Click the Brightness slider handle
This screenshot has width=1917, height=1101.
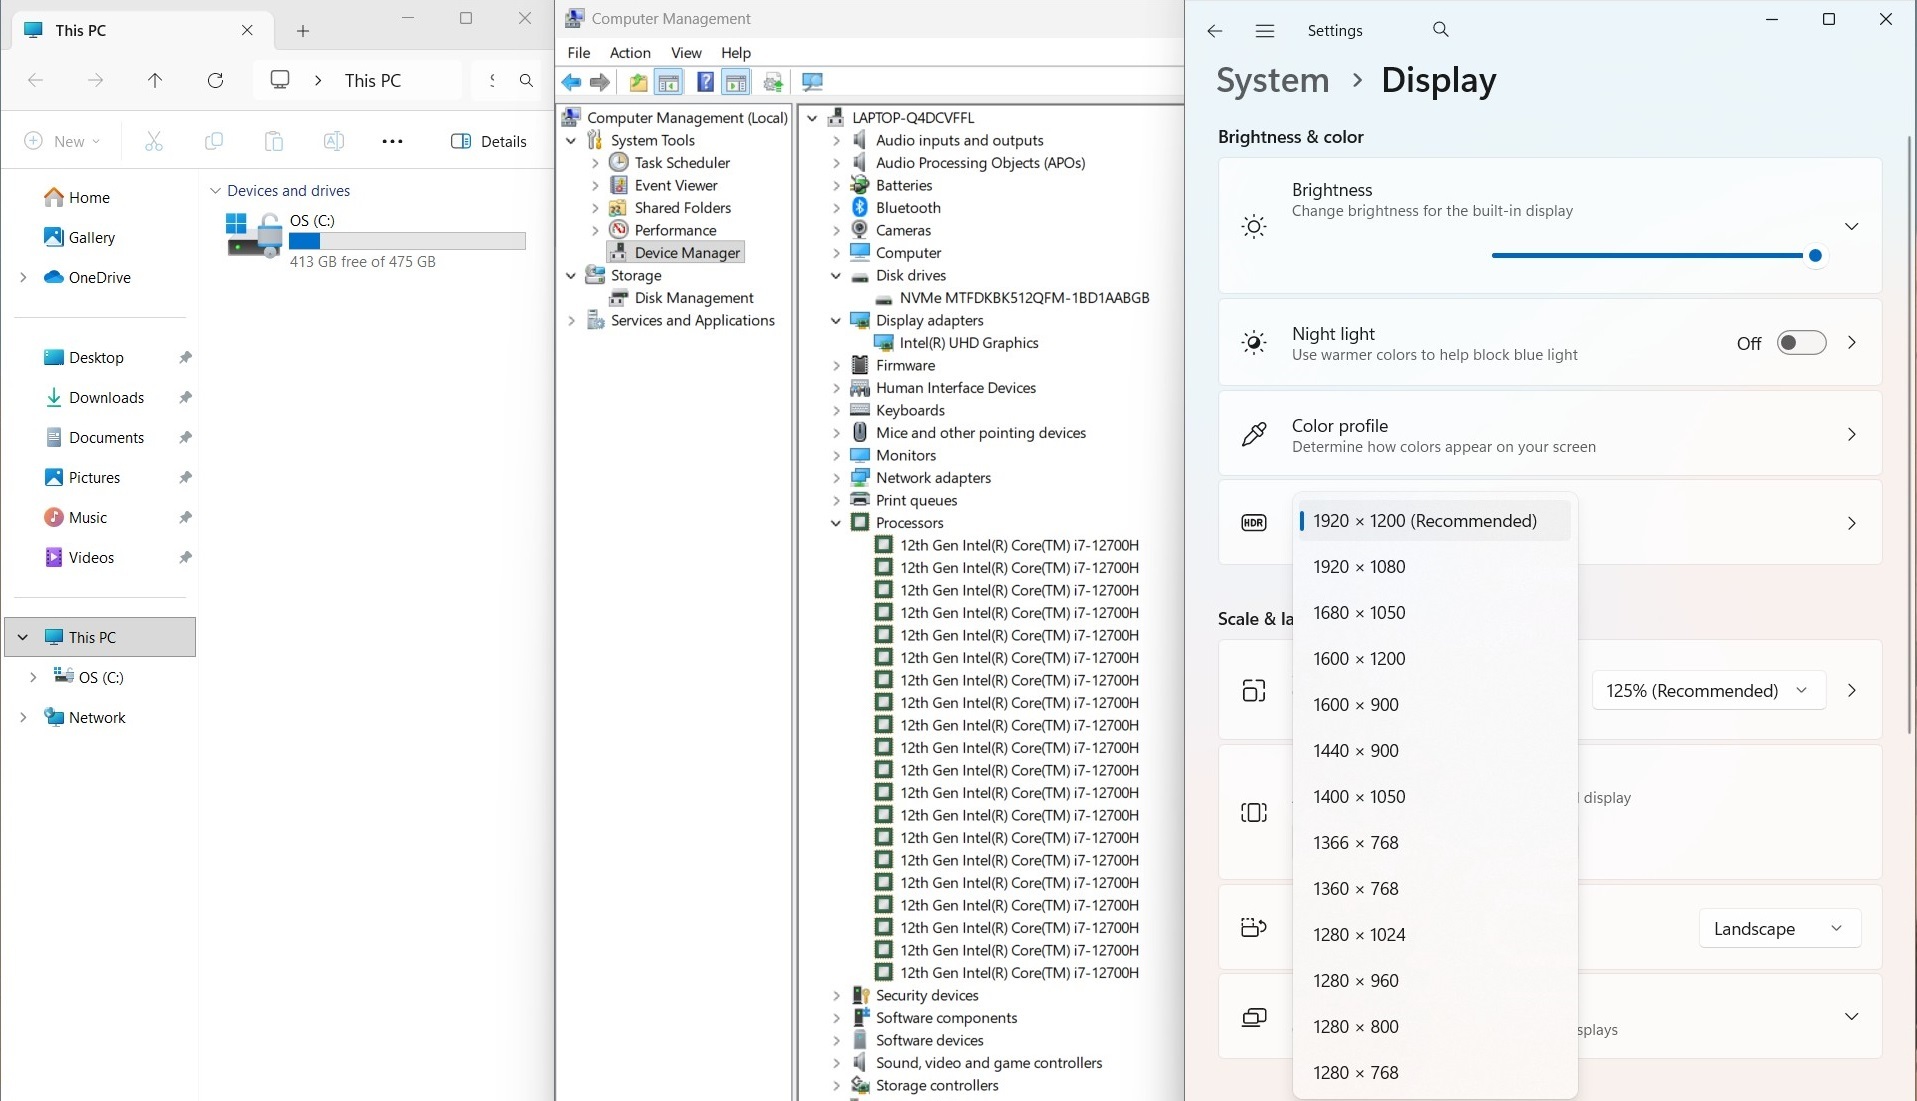[1814, 256]
